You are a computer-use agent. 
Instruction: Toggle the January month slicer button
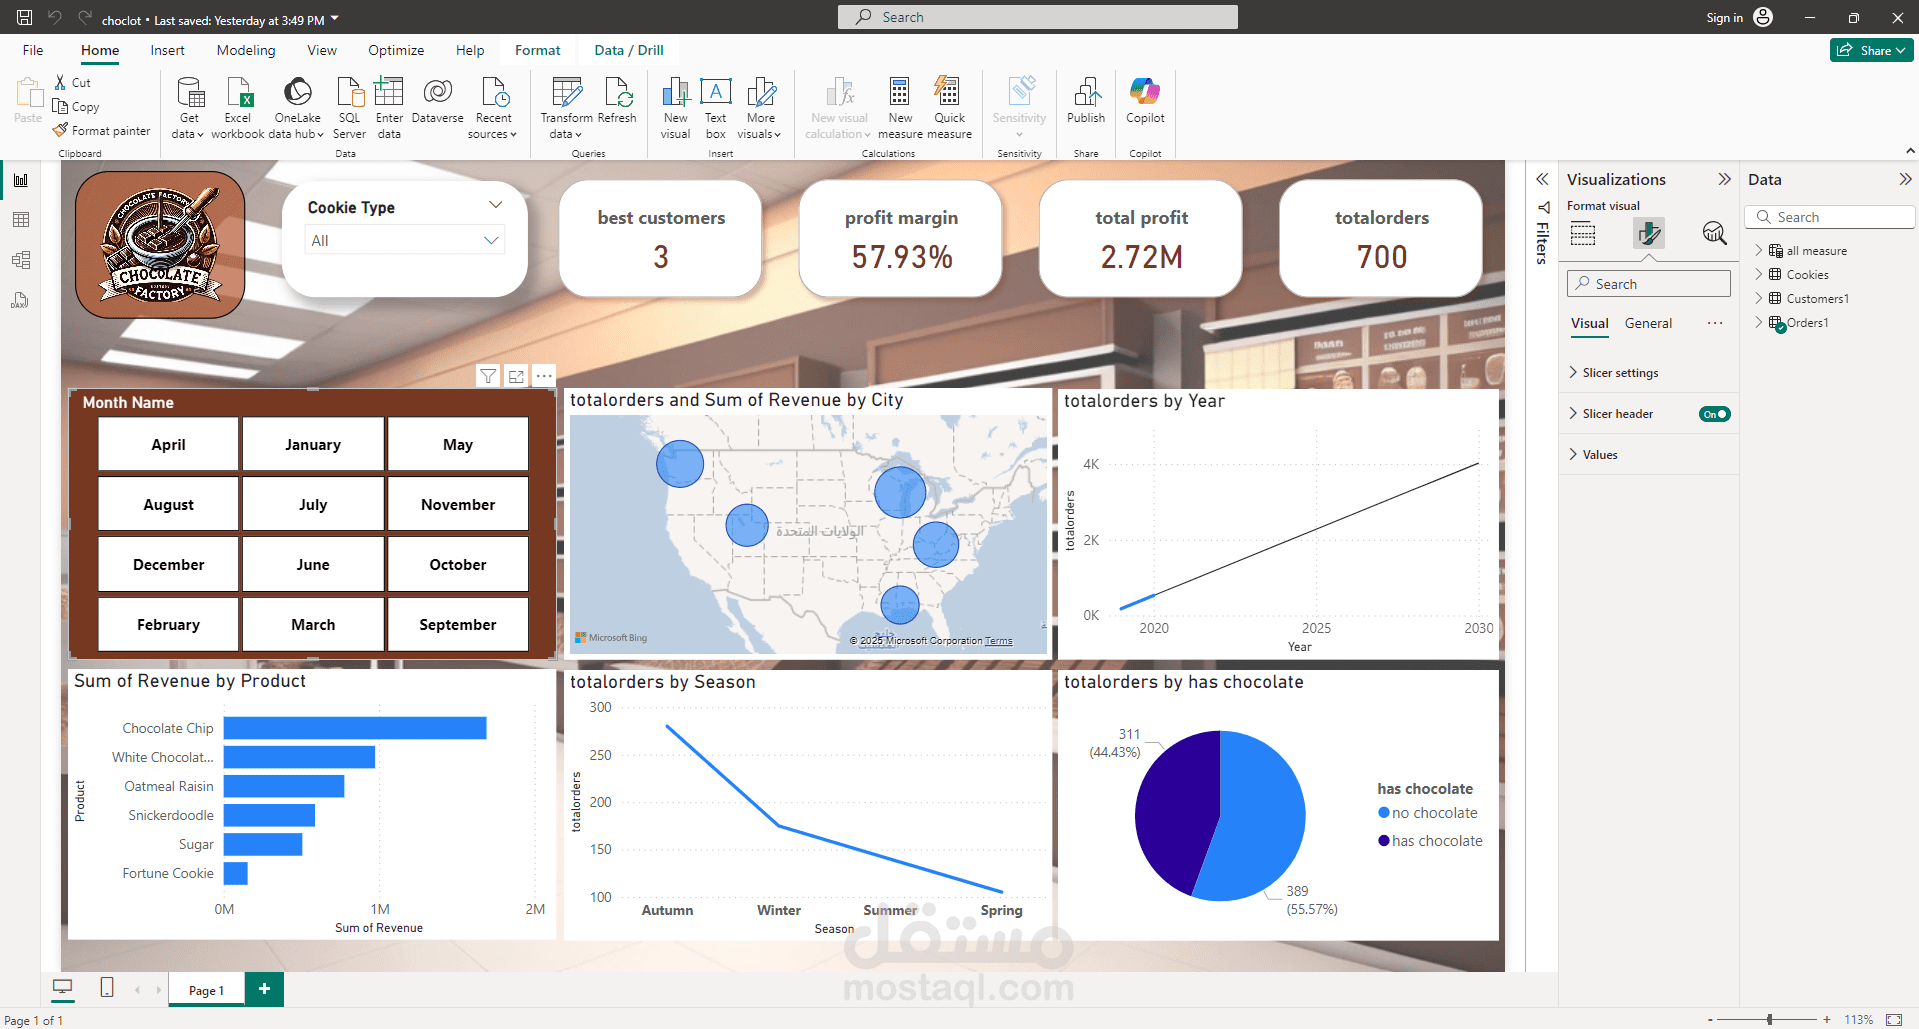pos(313,444)
